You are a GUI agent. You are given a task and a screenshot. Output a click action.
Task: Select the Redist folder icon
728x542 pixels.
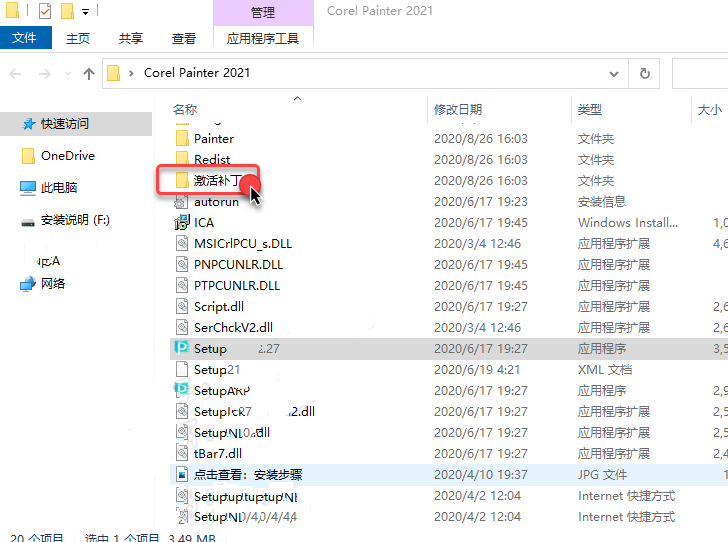coord(182,158)
